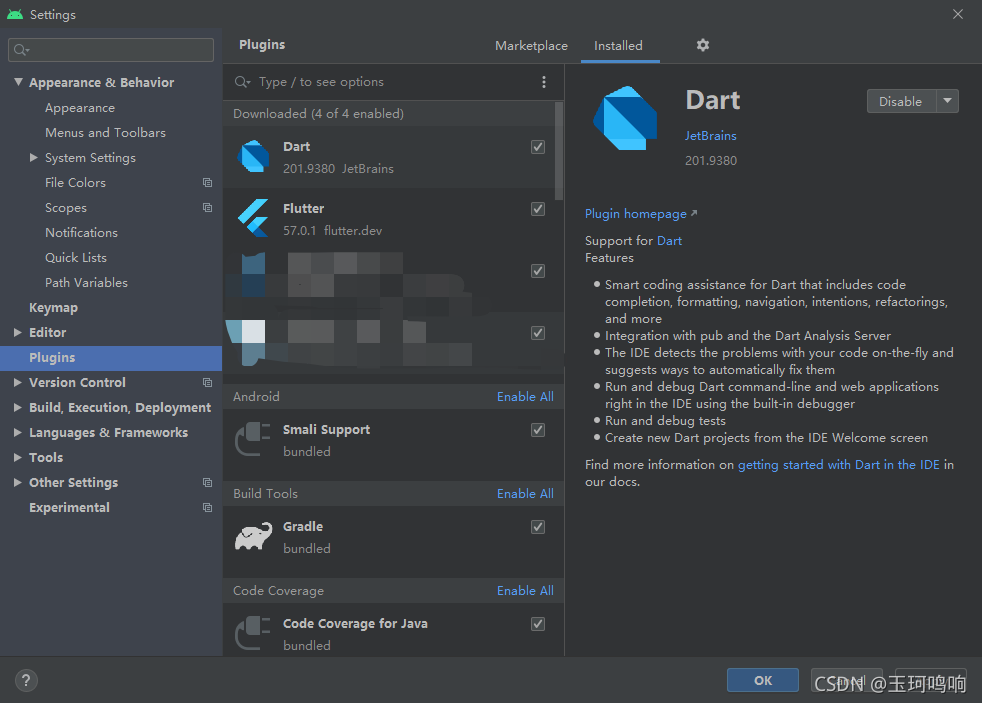Viewport: 982px width, 703px height.
Task: Toggle the third downloaded plugin checkbox
Action: [x=537, y=271]
